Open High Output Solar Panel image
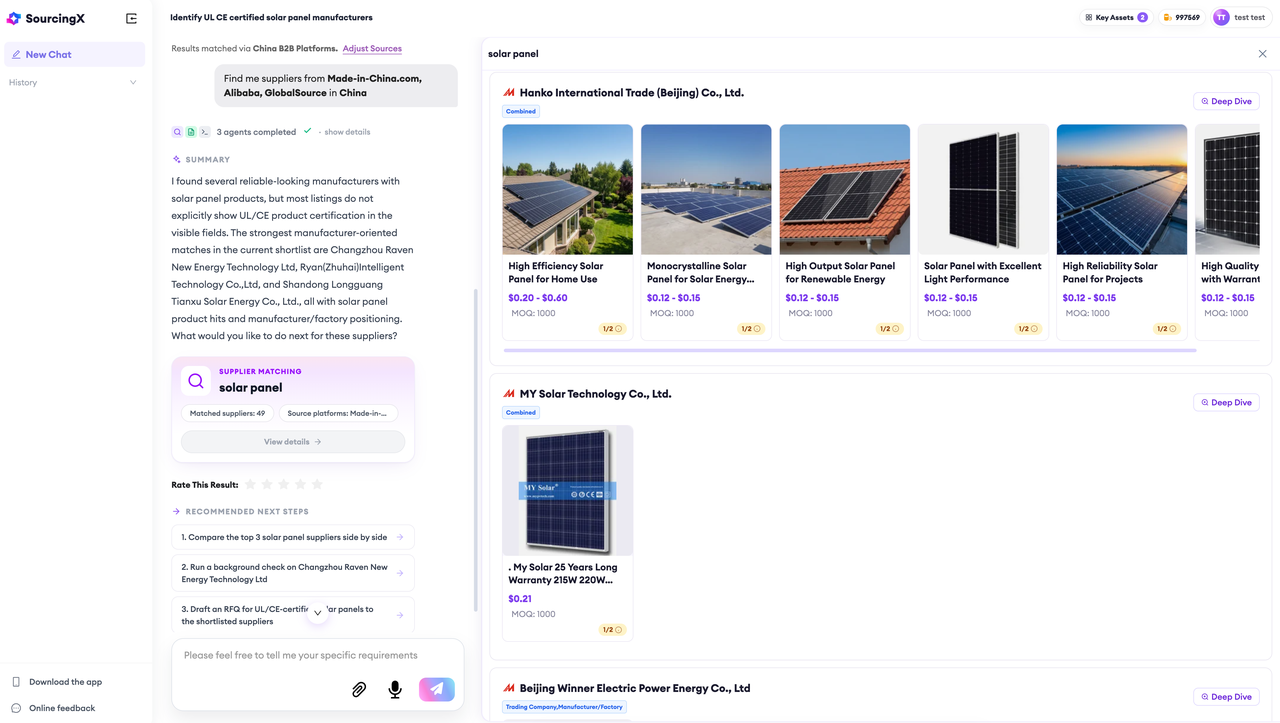The height and width of the screenshot is (723, 1280). tap(845, 189)
